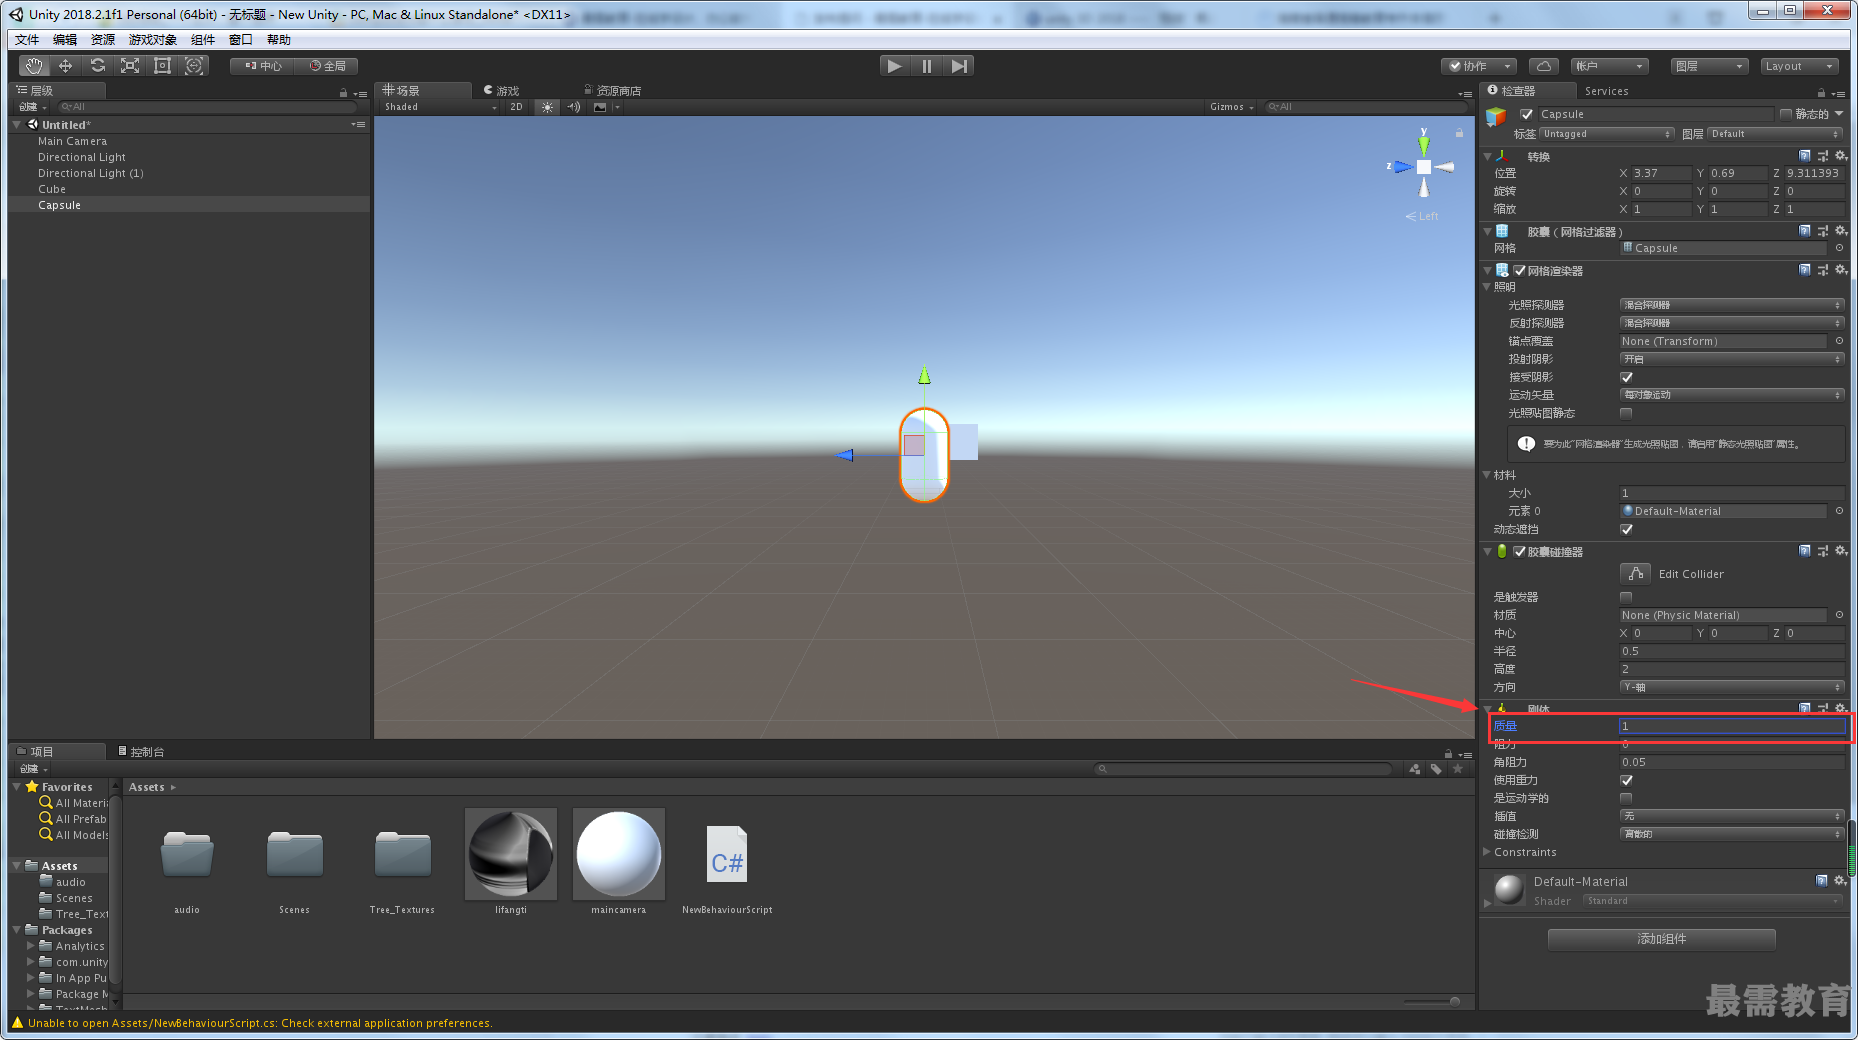
Task: Open the 文件 File menu
Action: 27,40
